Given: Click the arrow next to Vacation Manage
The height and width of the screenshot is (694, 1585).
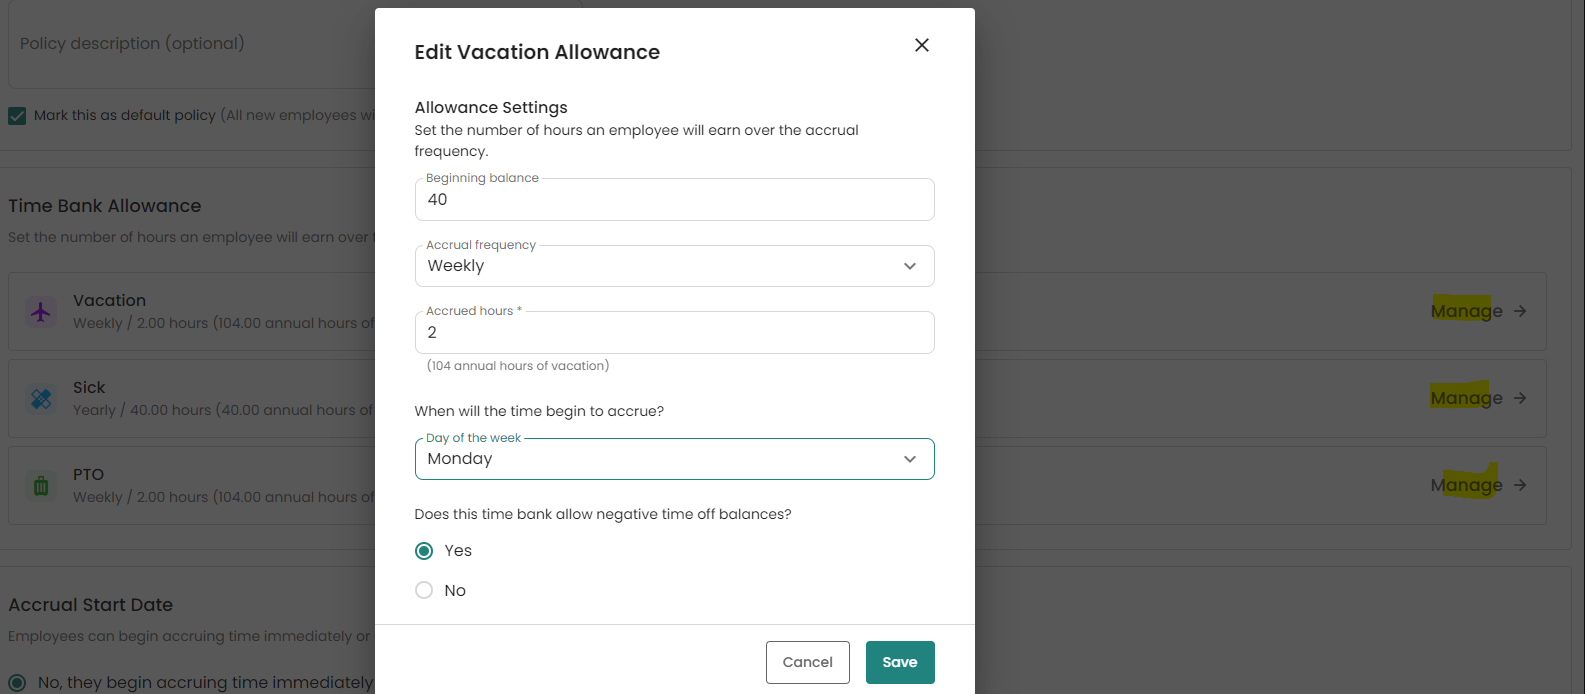Looking at the screenshot, I should click(x=1520, y=311).
